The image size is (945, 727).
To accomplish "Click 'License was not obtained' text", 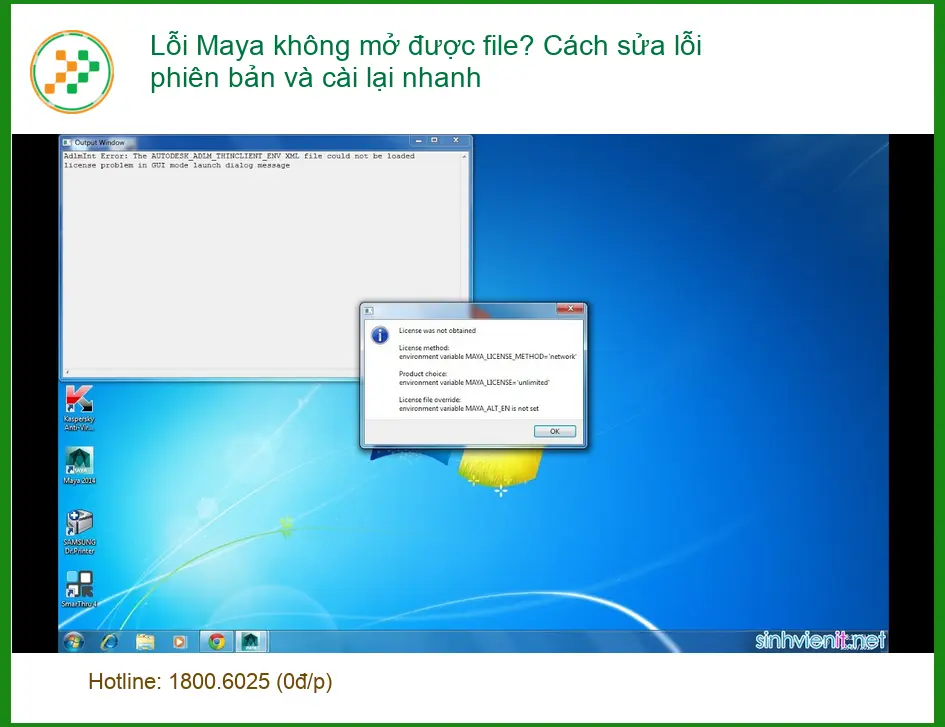I will 437,330.
